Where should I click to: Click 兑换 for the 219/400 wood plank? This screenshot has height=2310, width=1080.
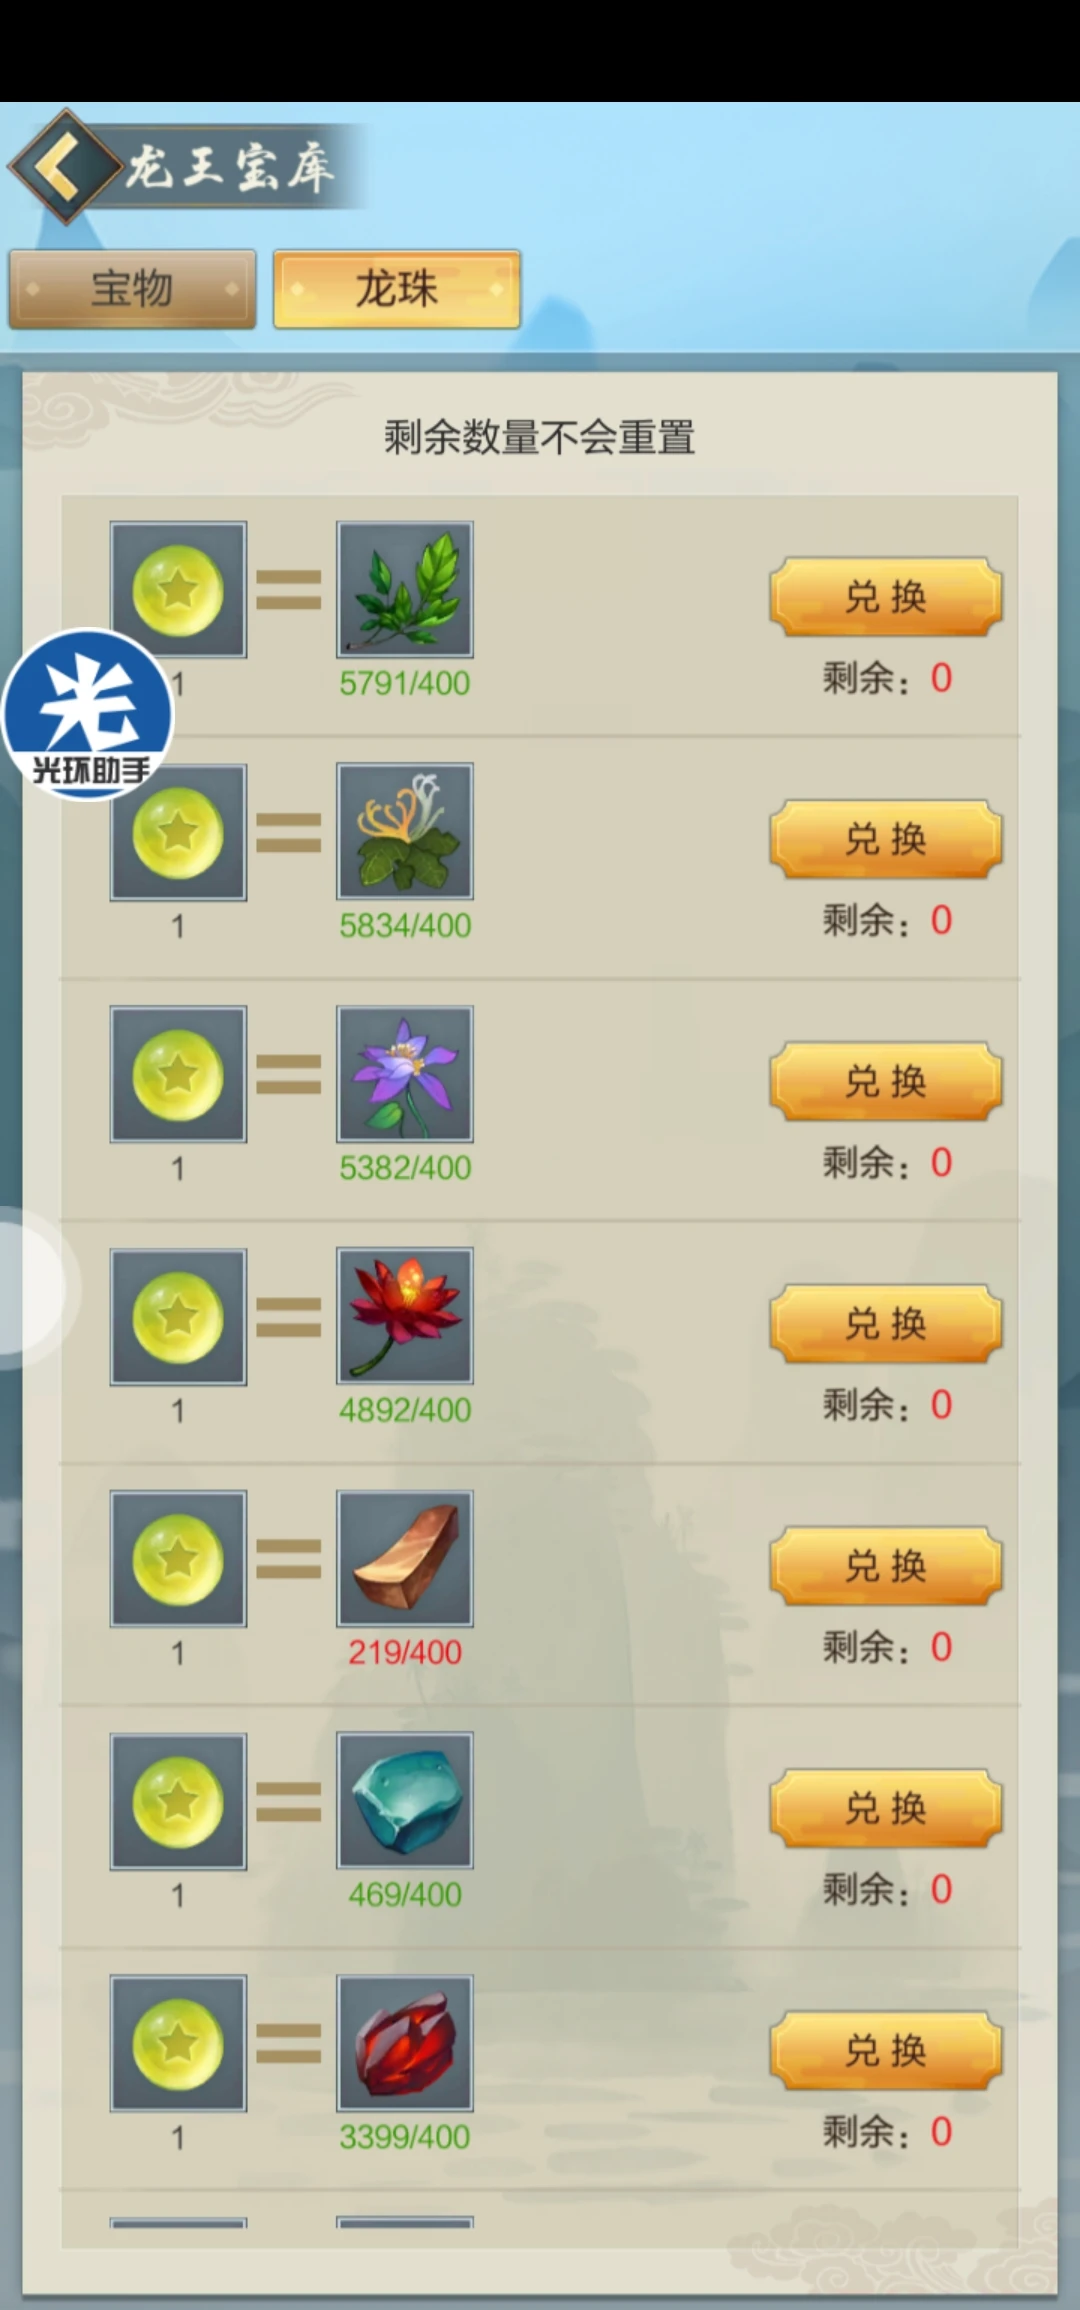coord(886,1566)
